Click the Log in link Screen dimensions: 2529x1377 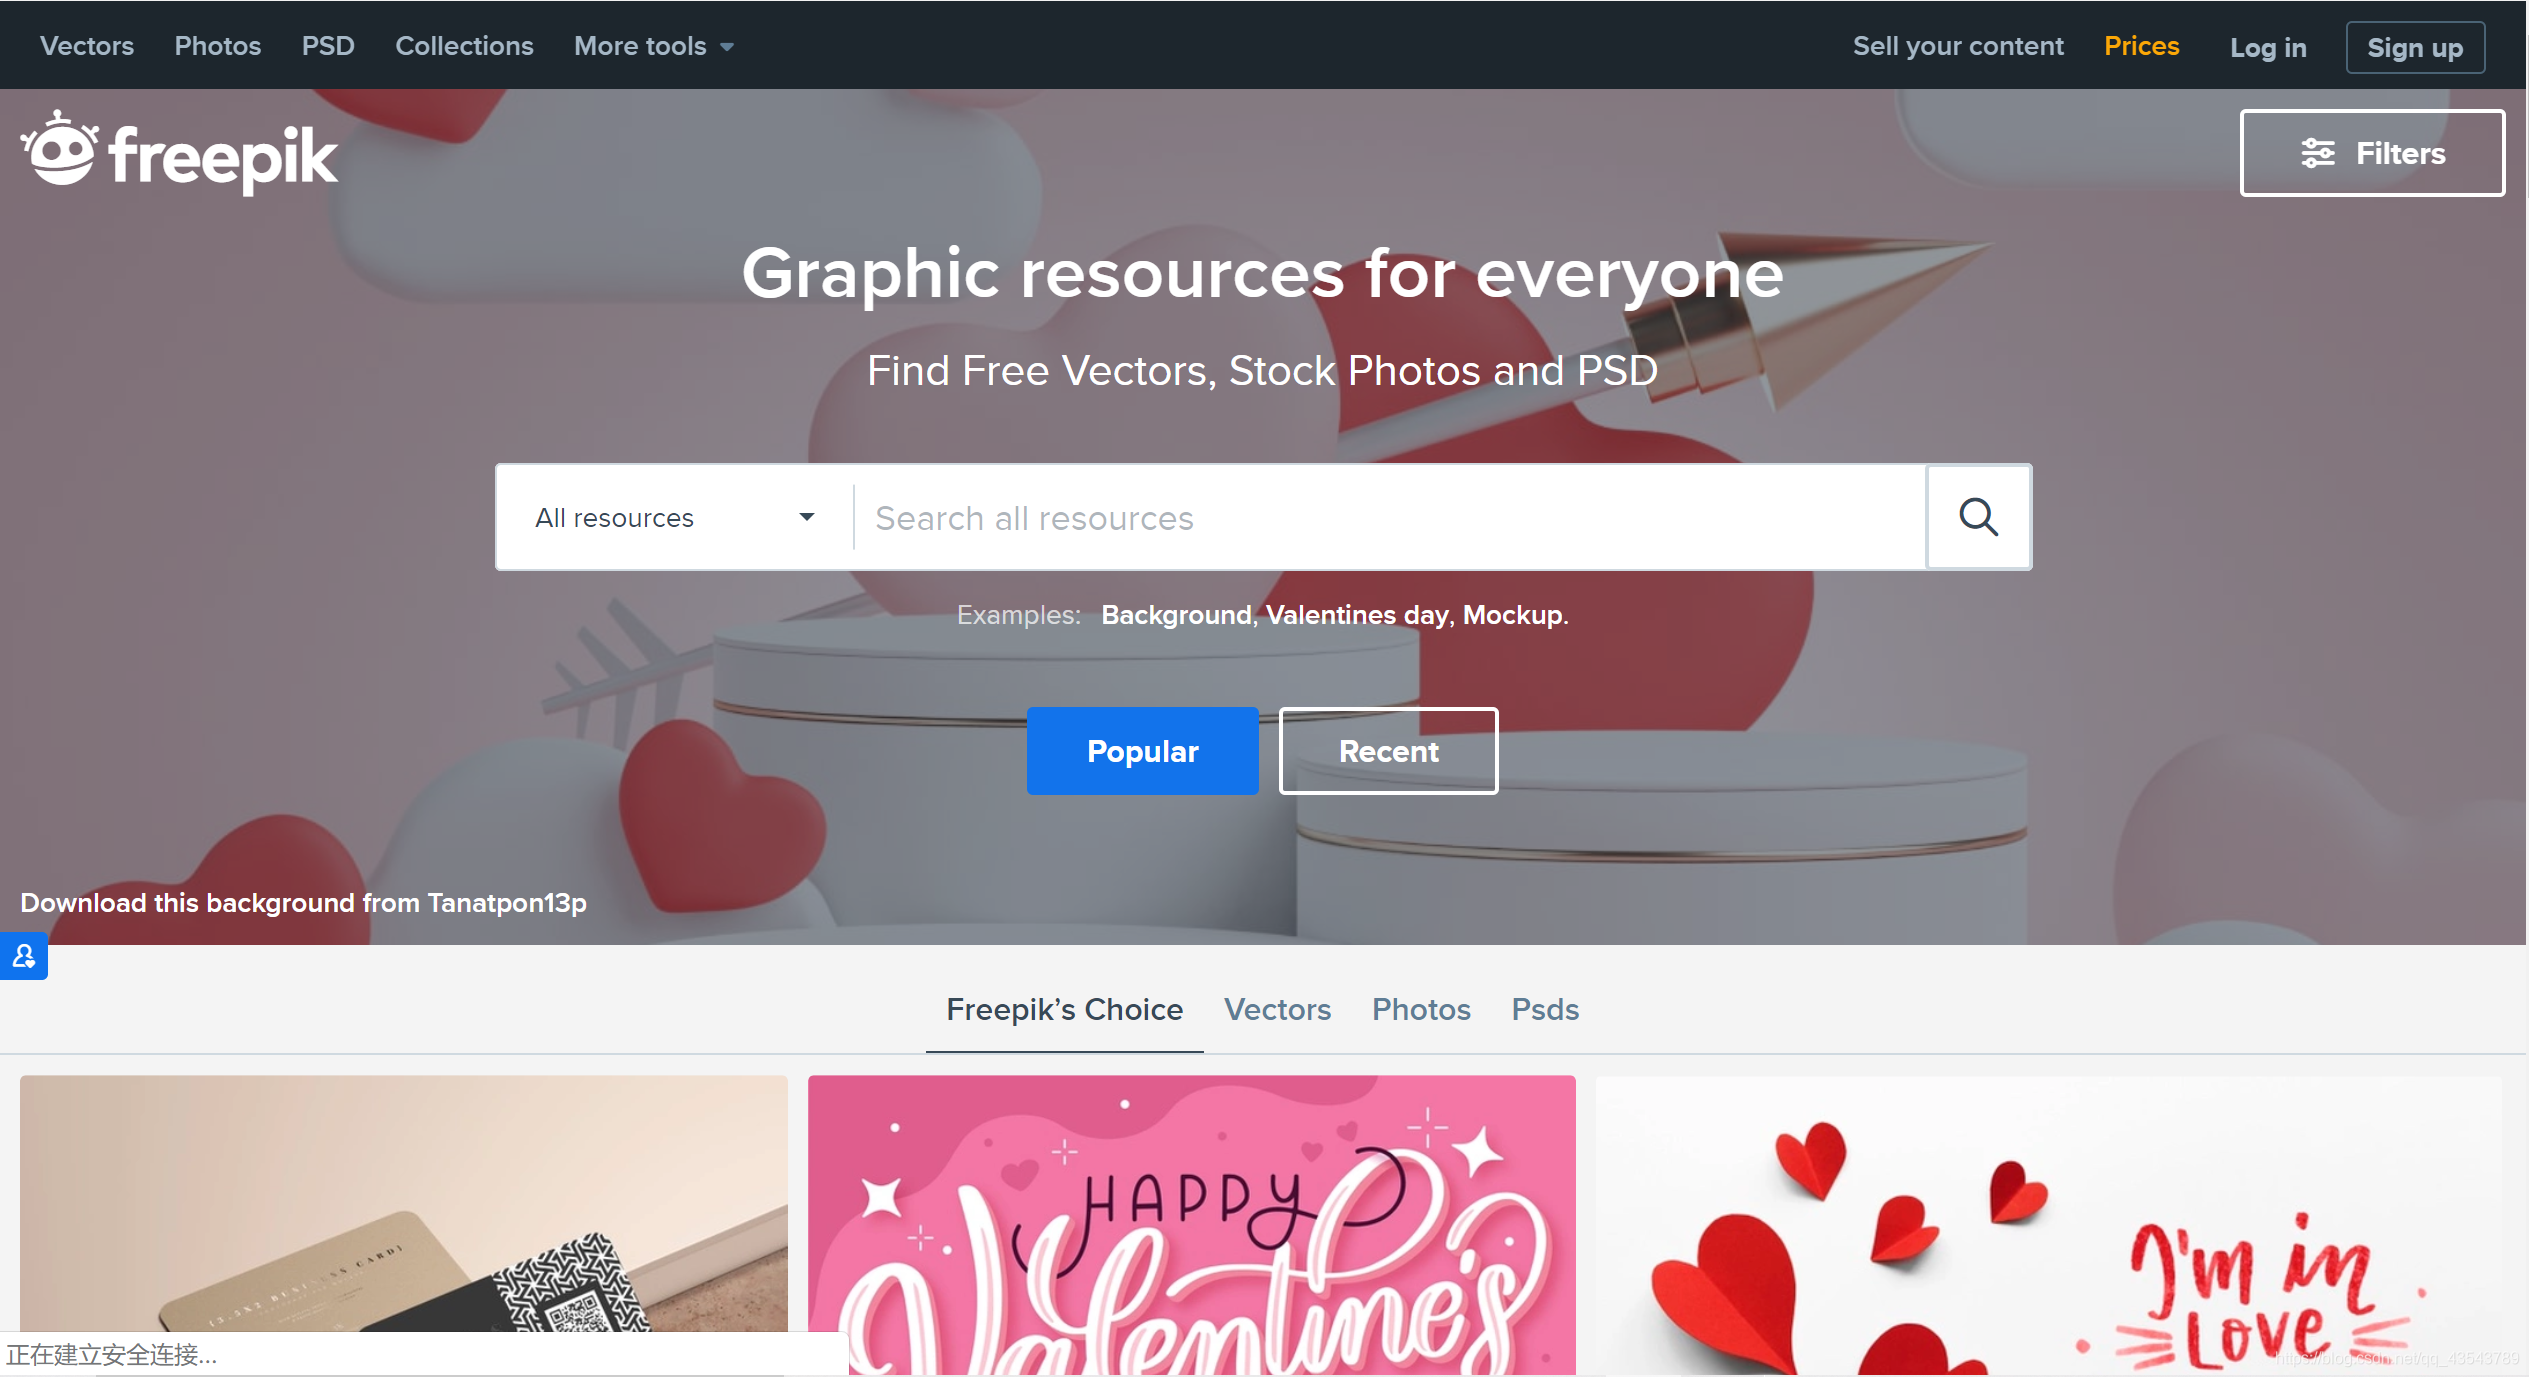pos(2268,47)
